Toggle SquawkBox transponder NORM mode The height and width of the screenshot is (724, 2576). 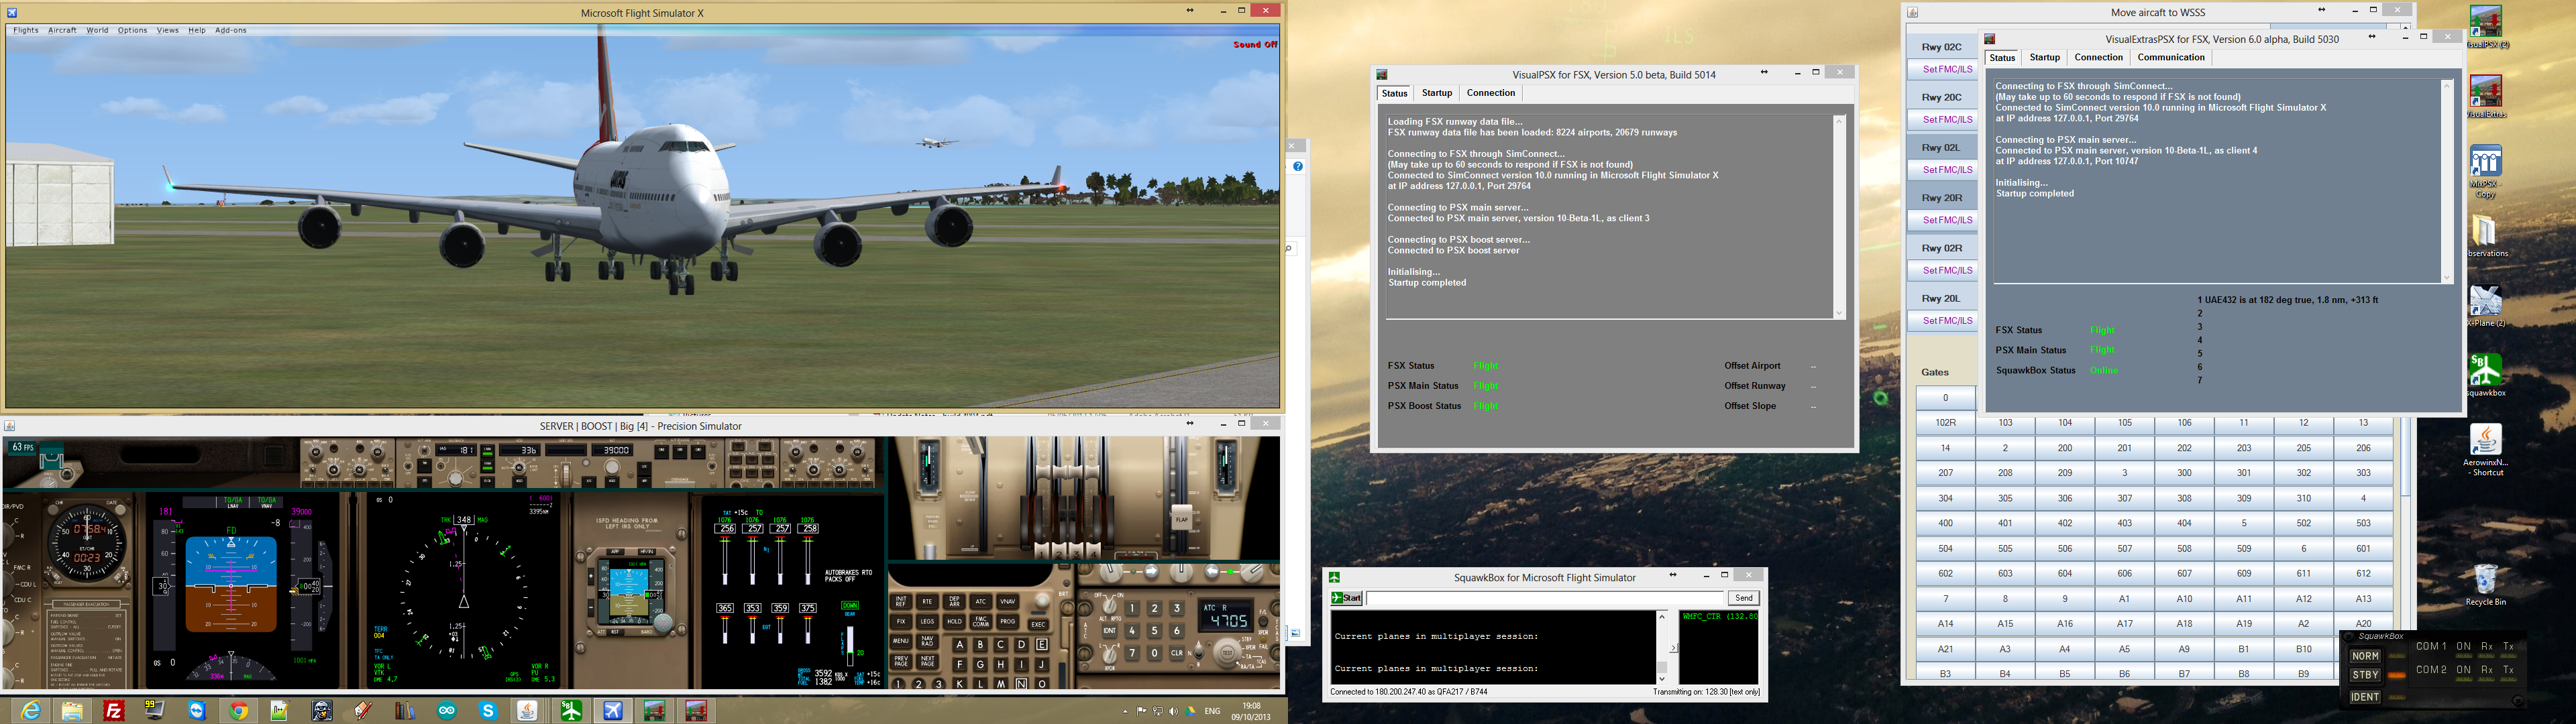coord(2365,656)
